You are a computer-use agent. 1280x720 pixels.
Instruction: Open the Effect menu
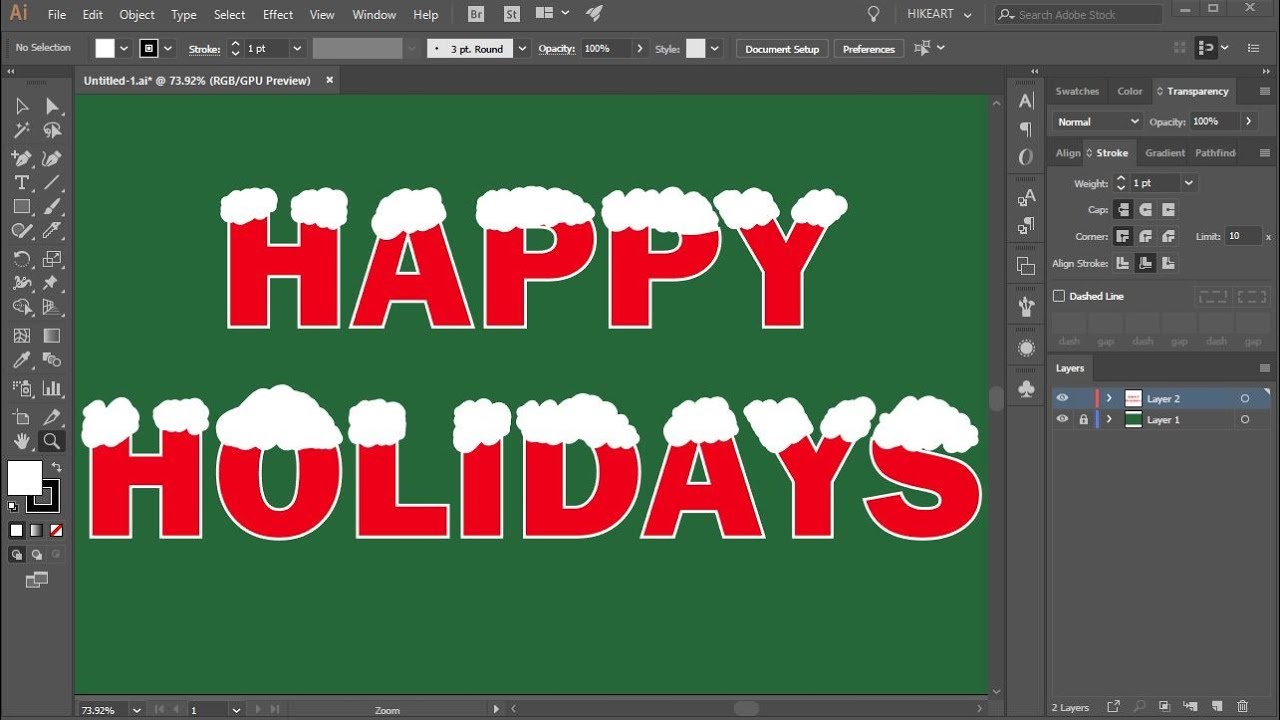pos(278,14)
